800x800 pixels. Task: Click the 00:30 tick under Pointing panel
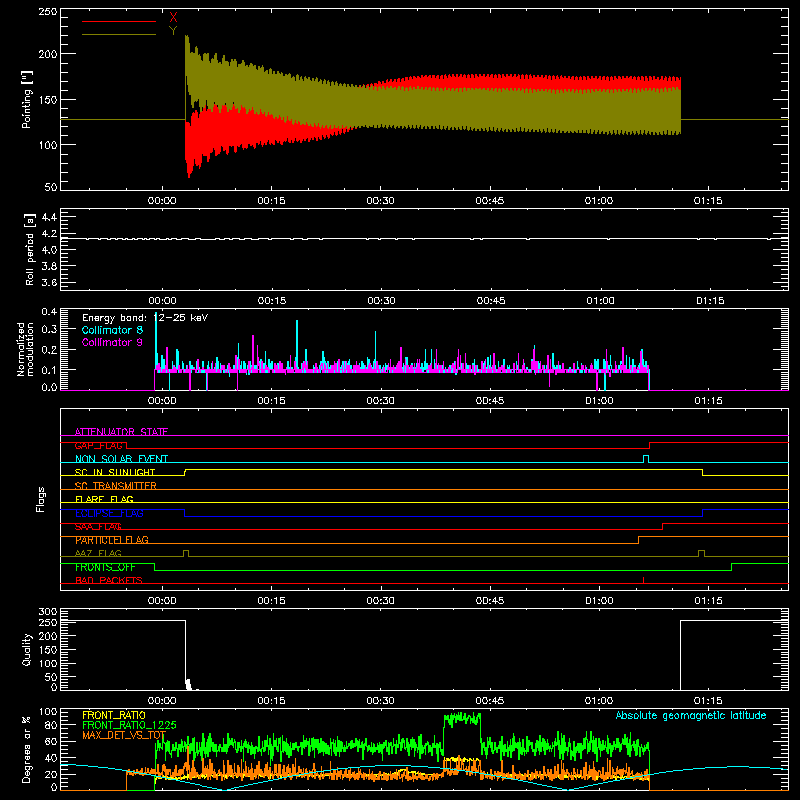pos(381,201)
